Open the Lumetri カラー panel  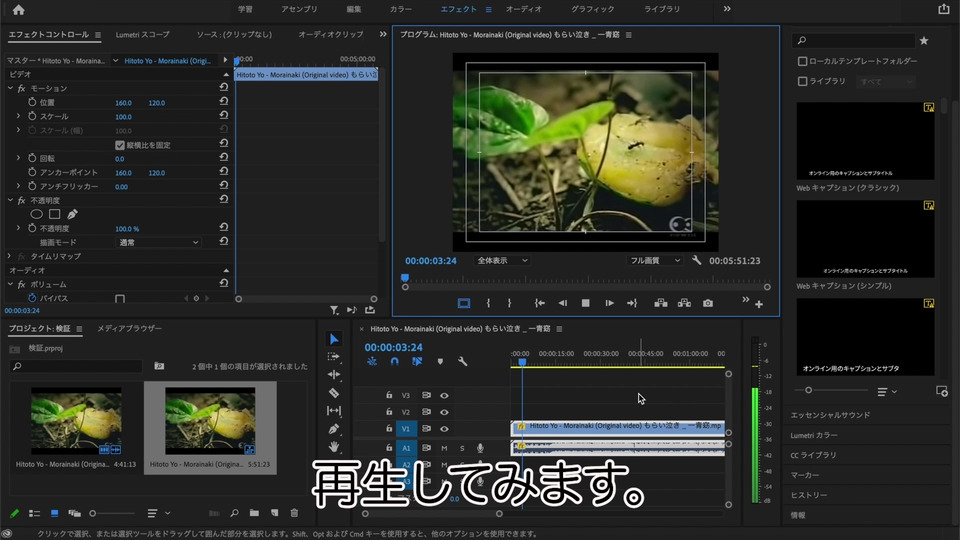point(814,435)
